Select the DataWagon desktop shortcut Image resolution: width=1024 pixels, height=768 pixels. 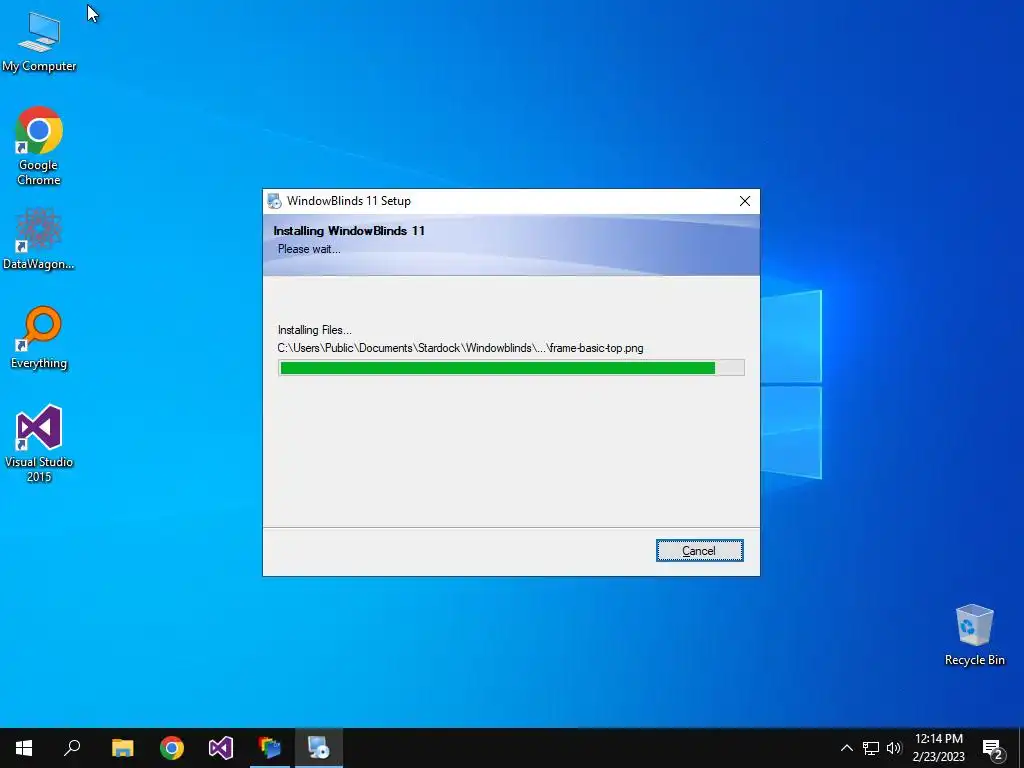click(39, 239)
